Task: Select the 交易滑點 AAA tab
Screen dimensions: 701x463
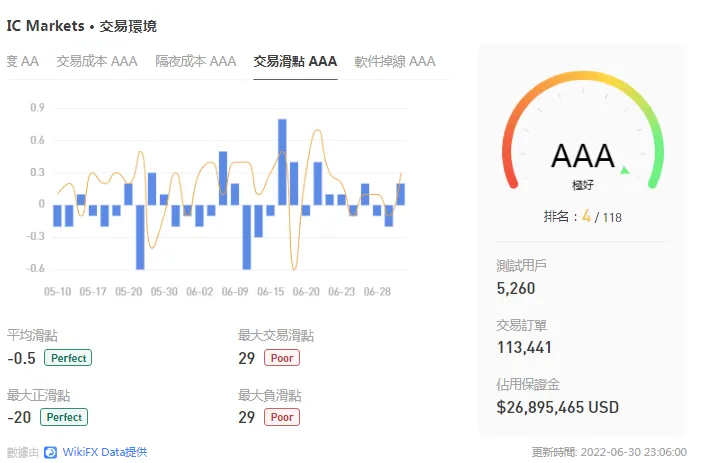Action: [x=295, y=61]
